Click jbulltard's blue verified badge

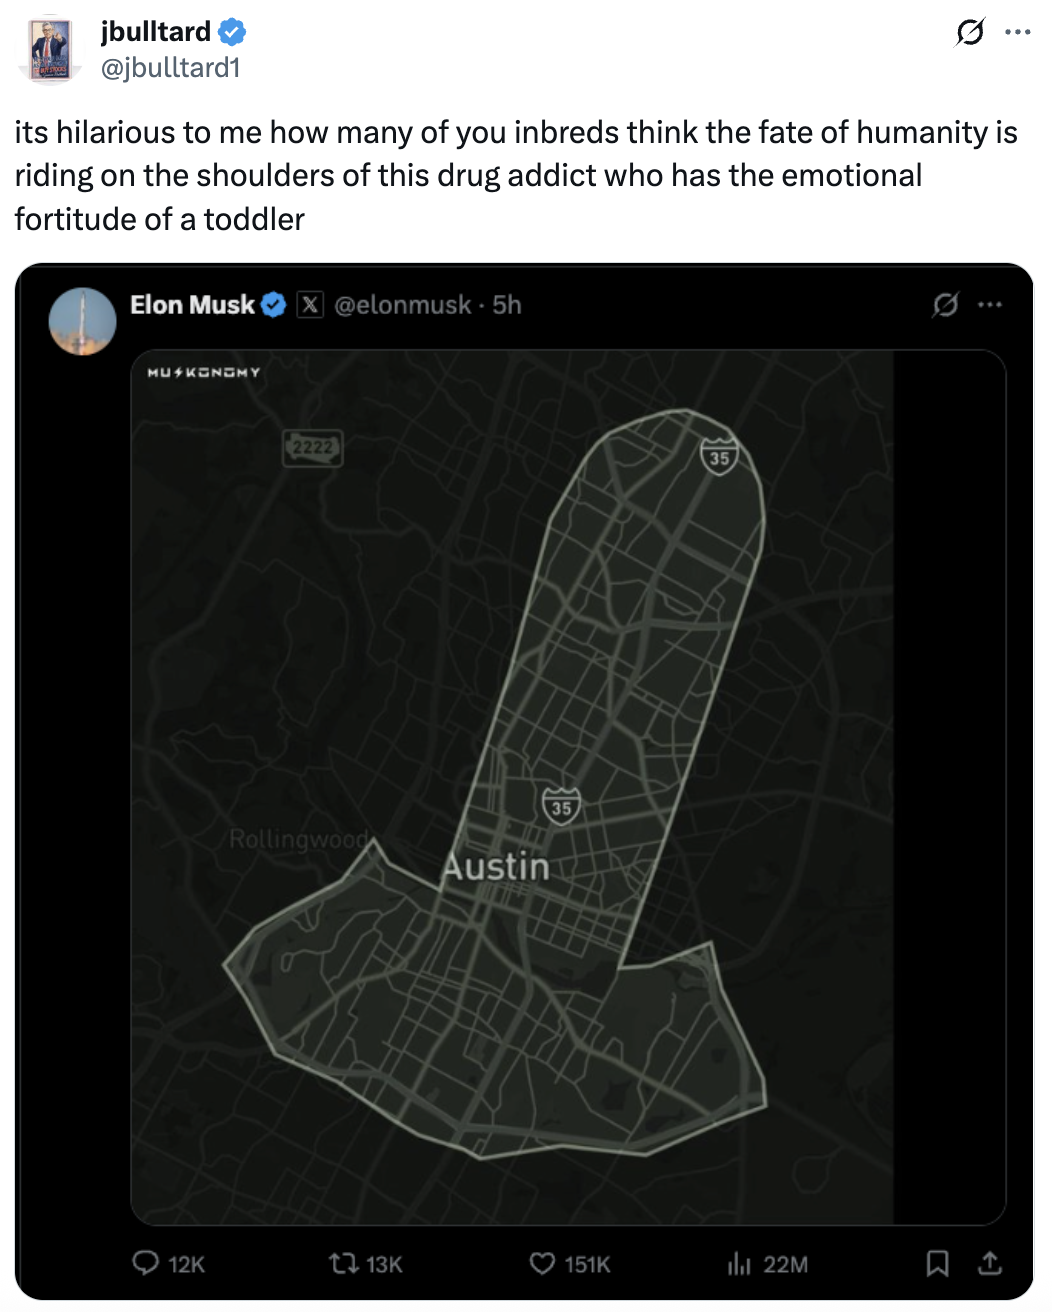pyautogui.click(x=232, y=32)
